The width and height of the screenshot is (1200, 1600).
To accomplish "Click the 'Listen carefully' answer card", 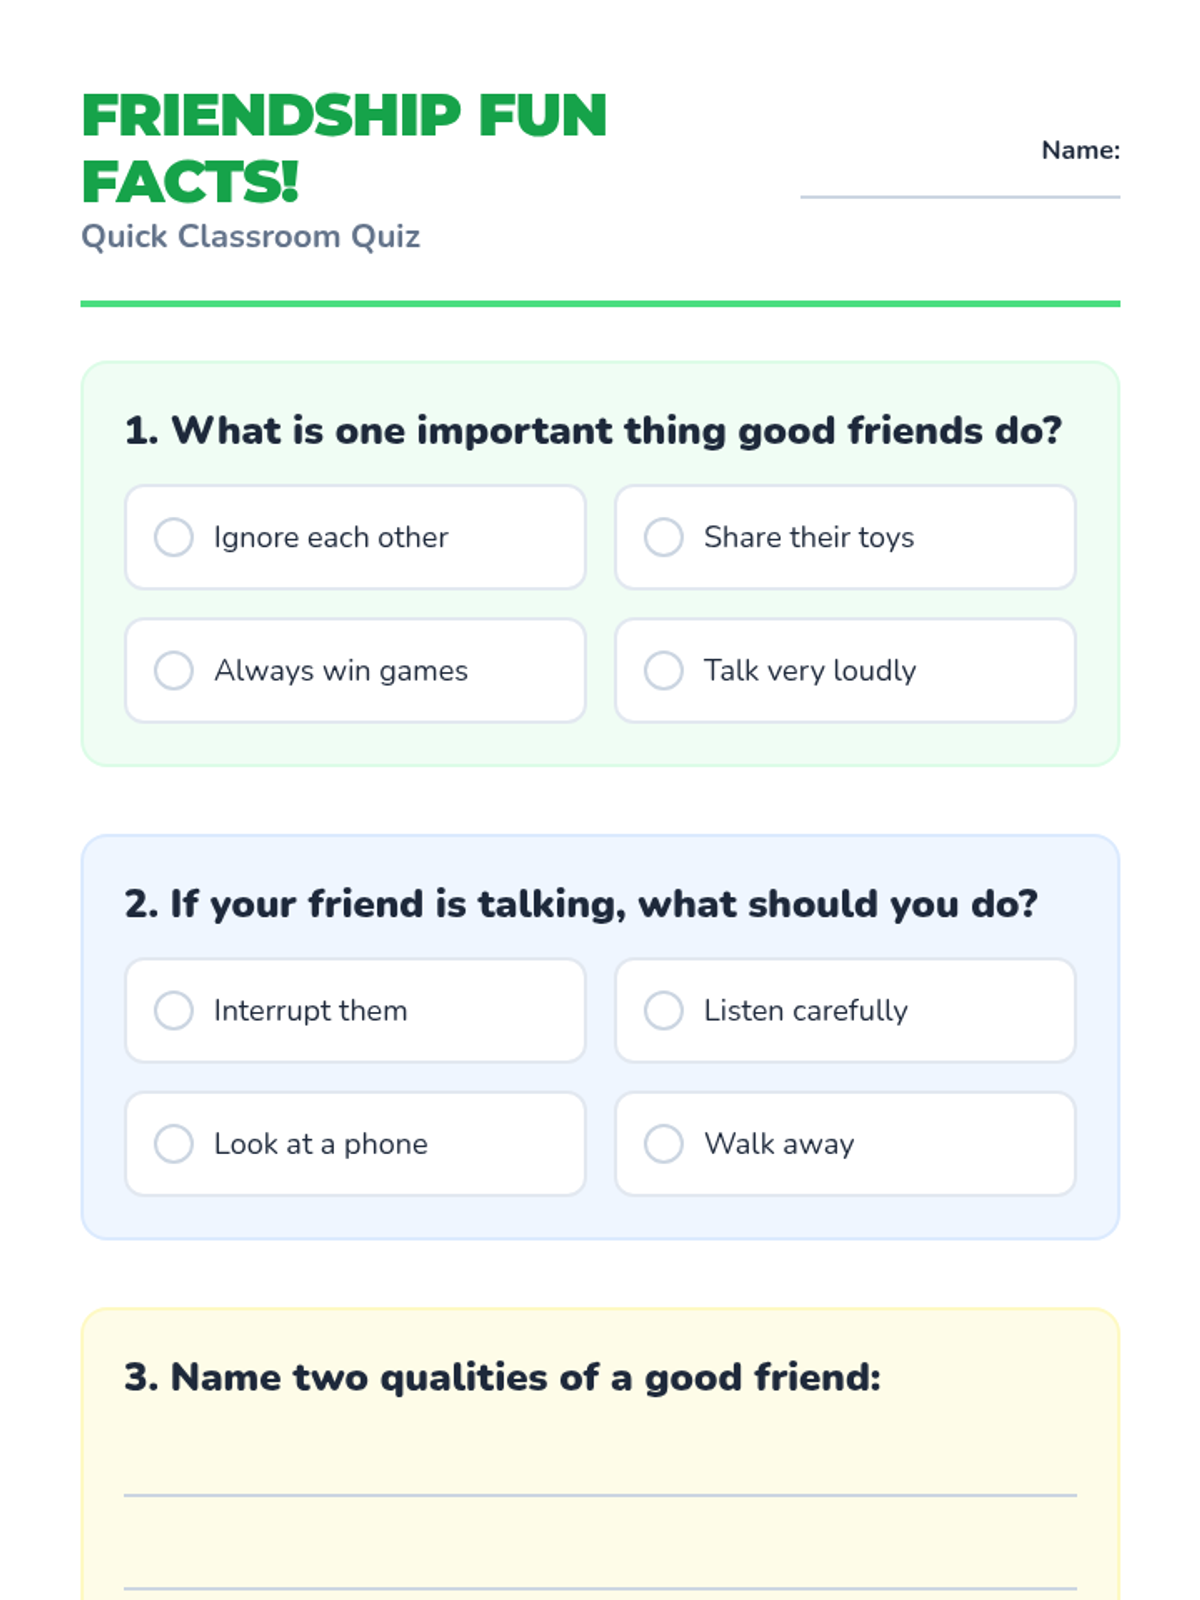I will pos(845,1010).
